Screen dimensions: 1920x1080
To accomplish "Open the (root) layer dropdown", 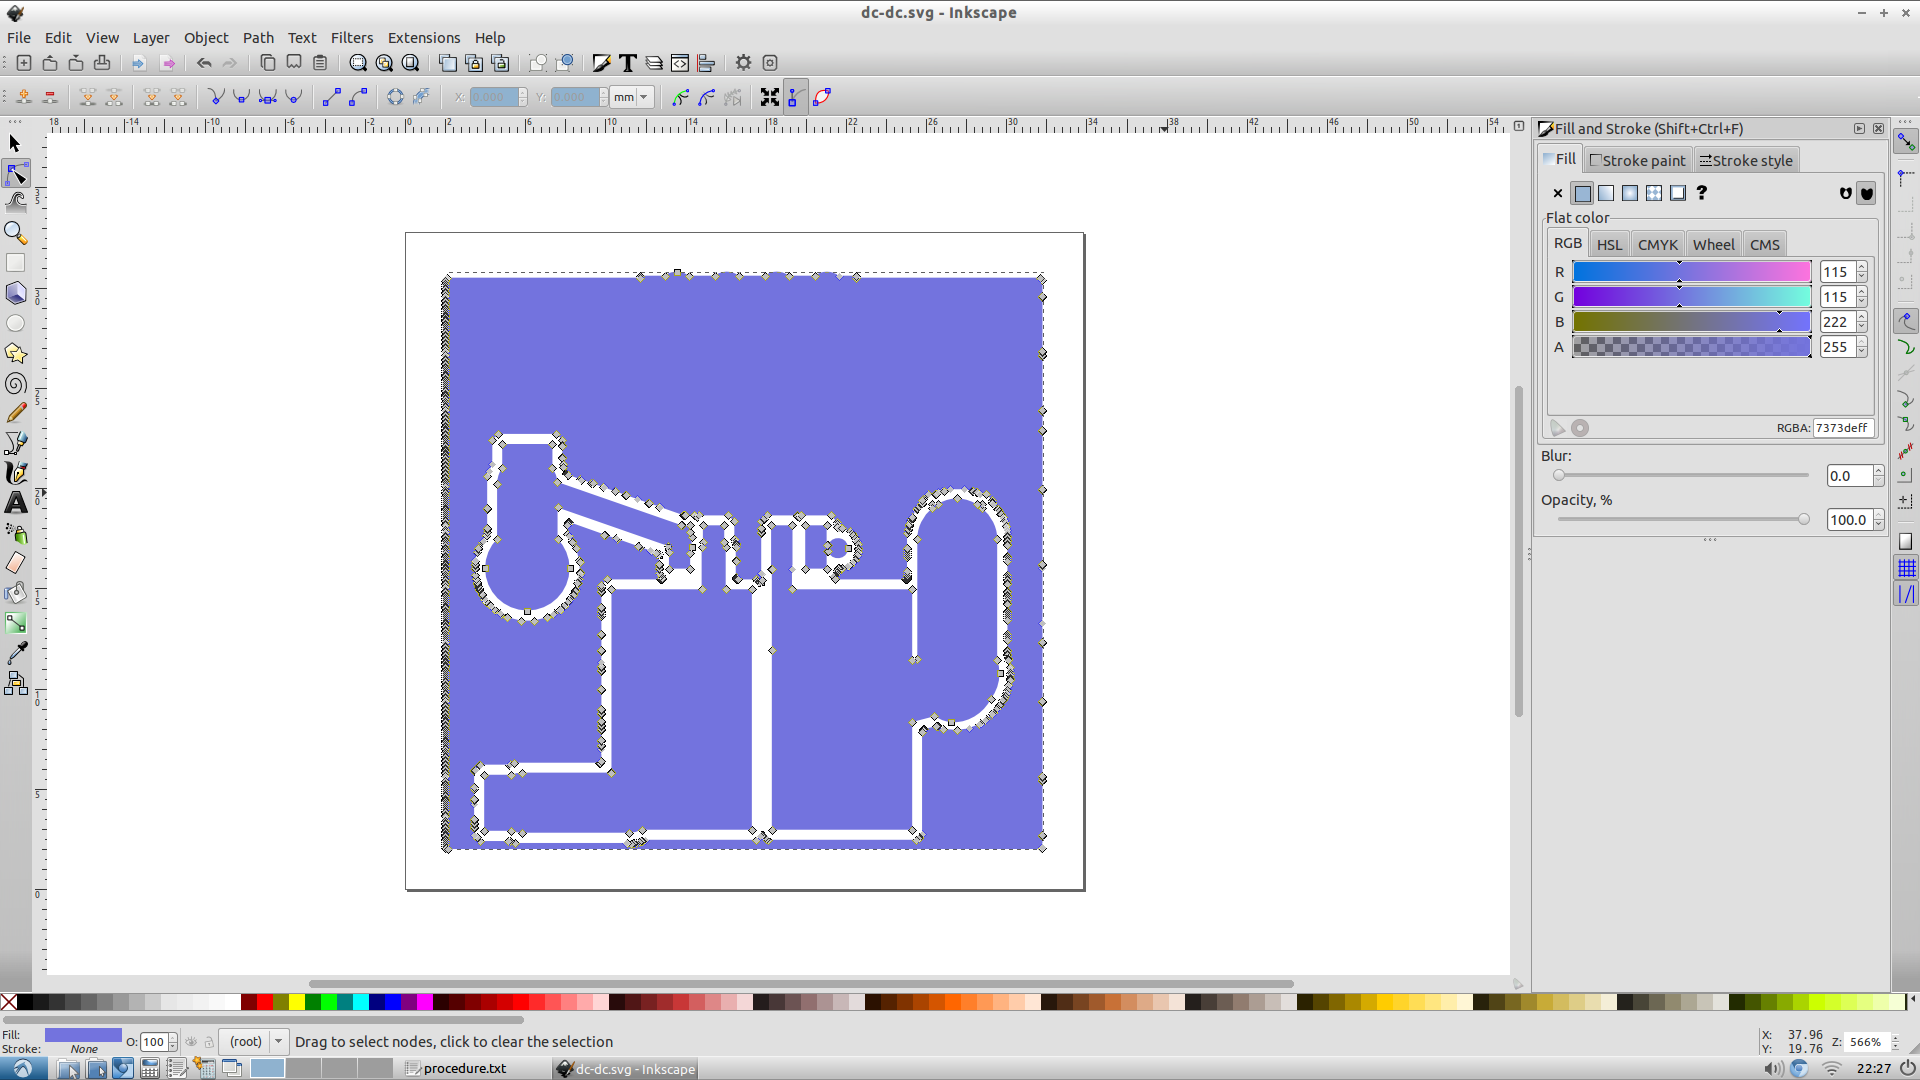I will 278,1041.
